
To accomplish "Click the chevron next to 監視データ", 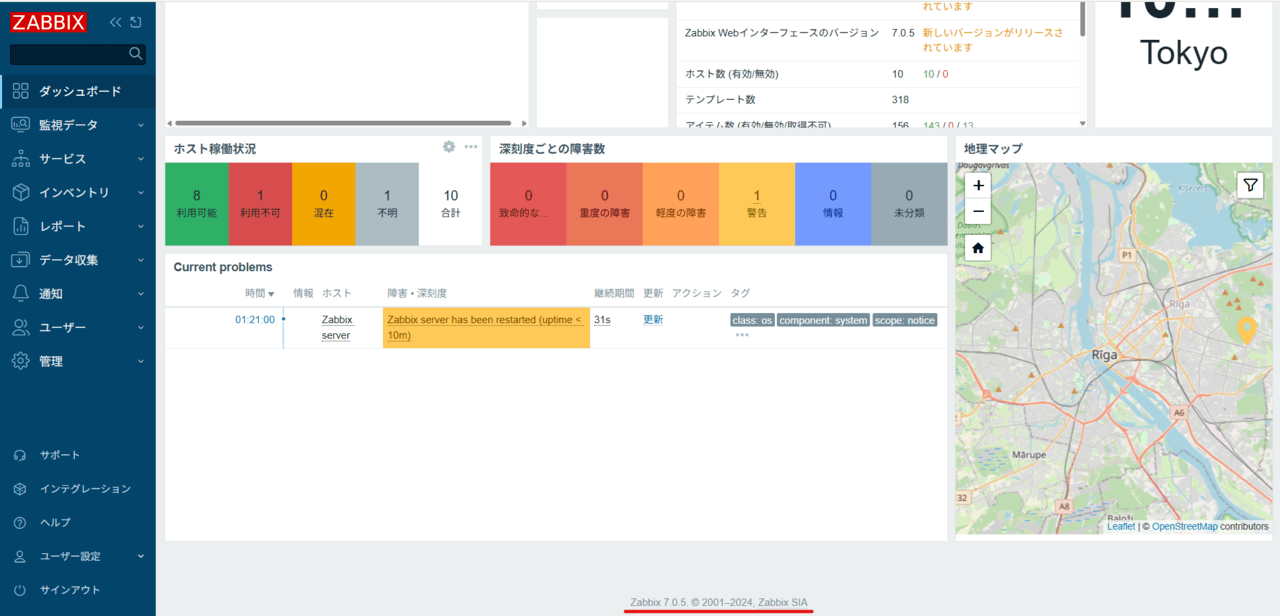I will tap(141, 125).
